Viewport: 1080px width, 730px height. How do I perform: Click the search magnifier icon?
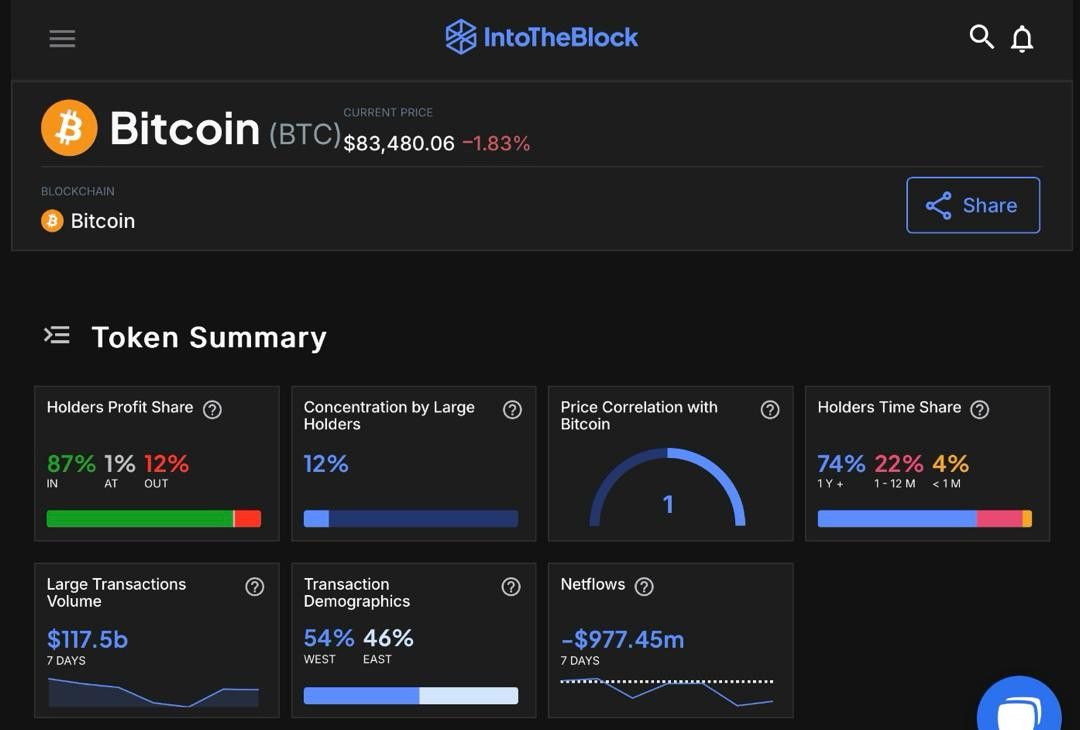pos(981,37)
